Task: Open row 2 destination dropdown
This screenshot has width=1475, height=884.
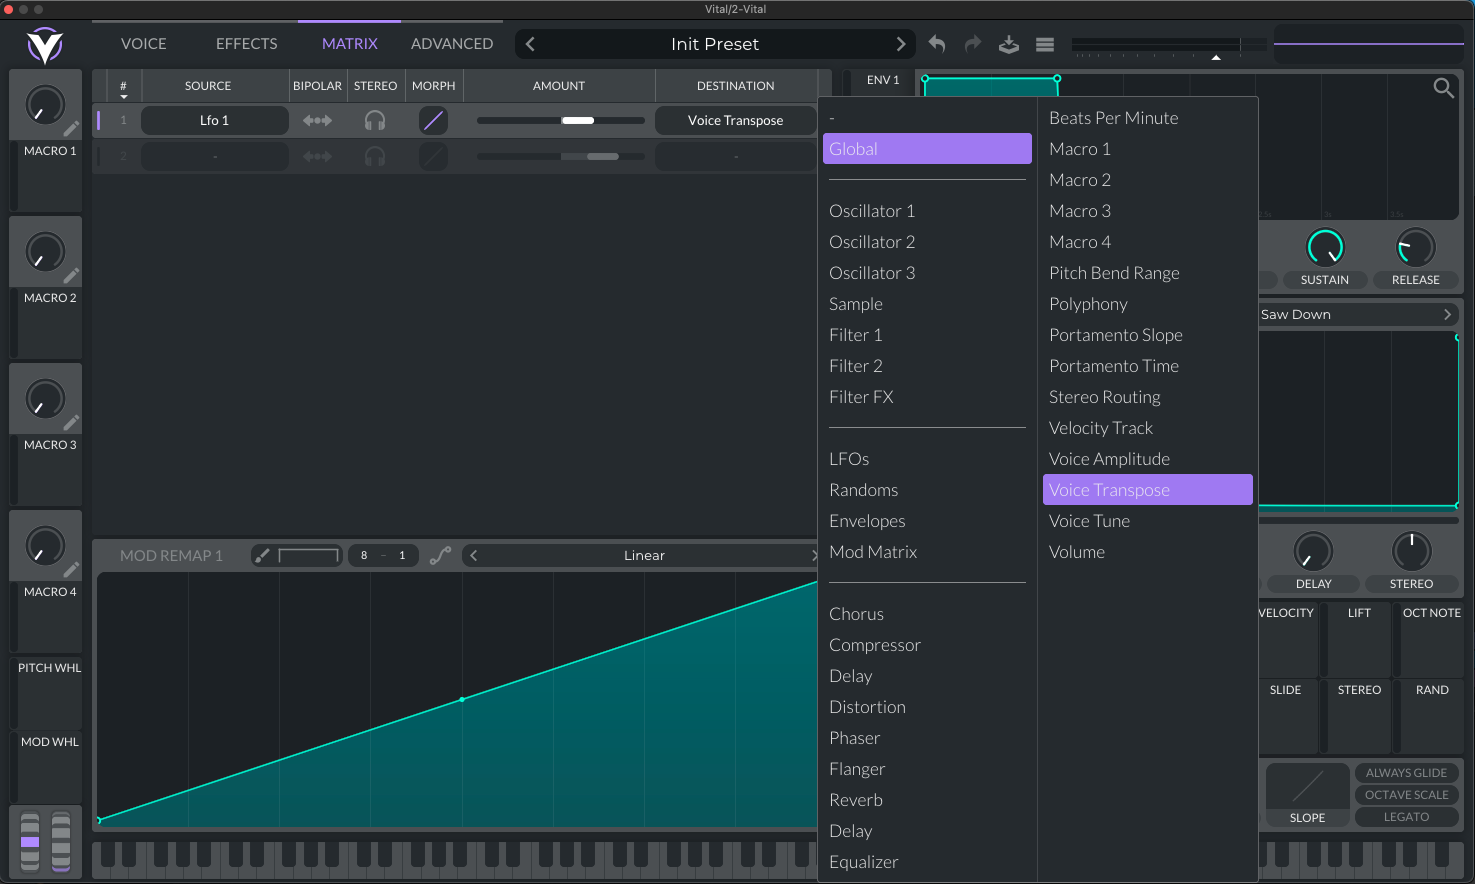Action: (x=735, y=157)
